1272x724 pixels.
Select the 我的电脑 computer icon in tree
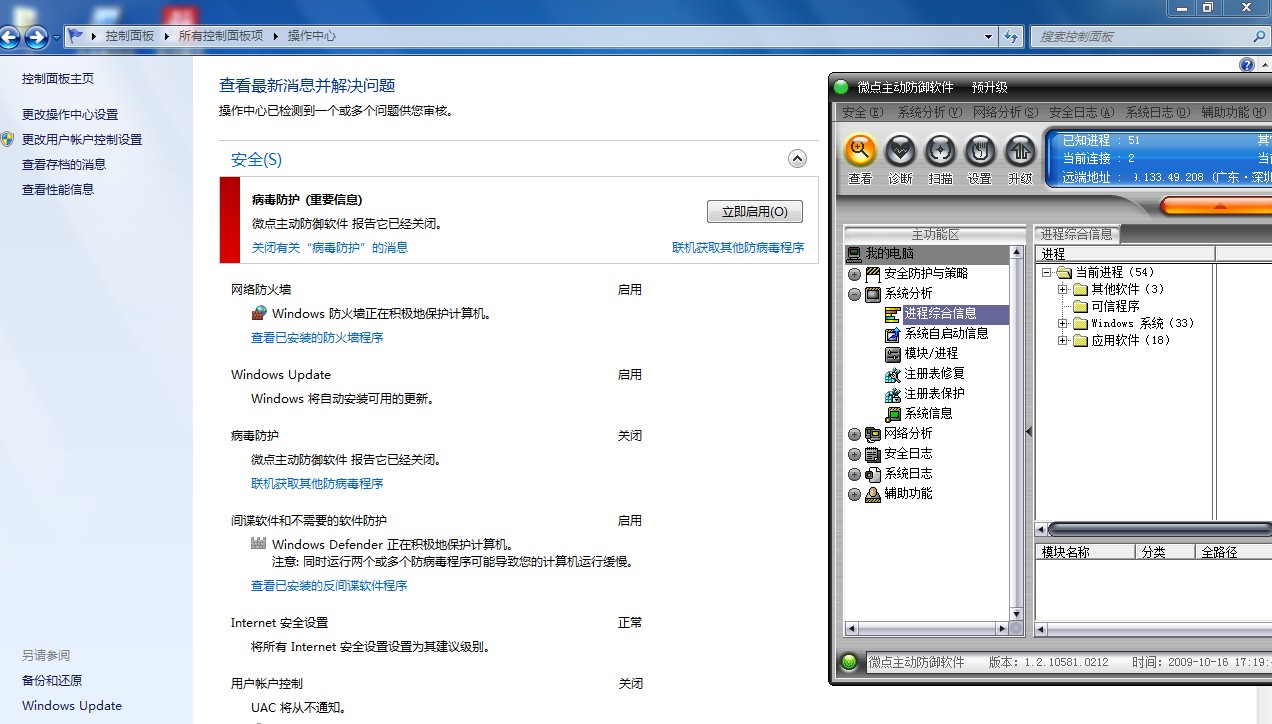[854, 254]
